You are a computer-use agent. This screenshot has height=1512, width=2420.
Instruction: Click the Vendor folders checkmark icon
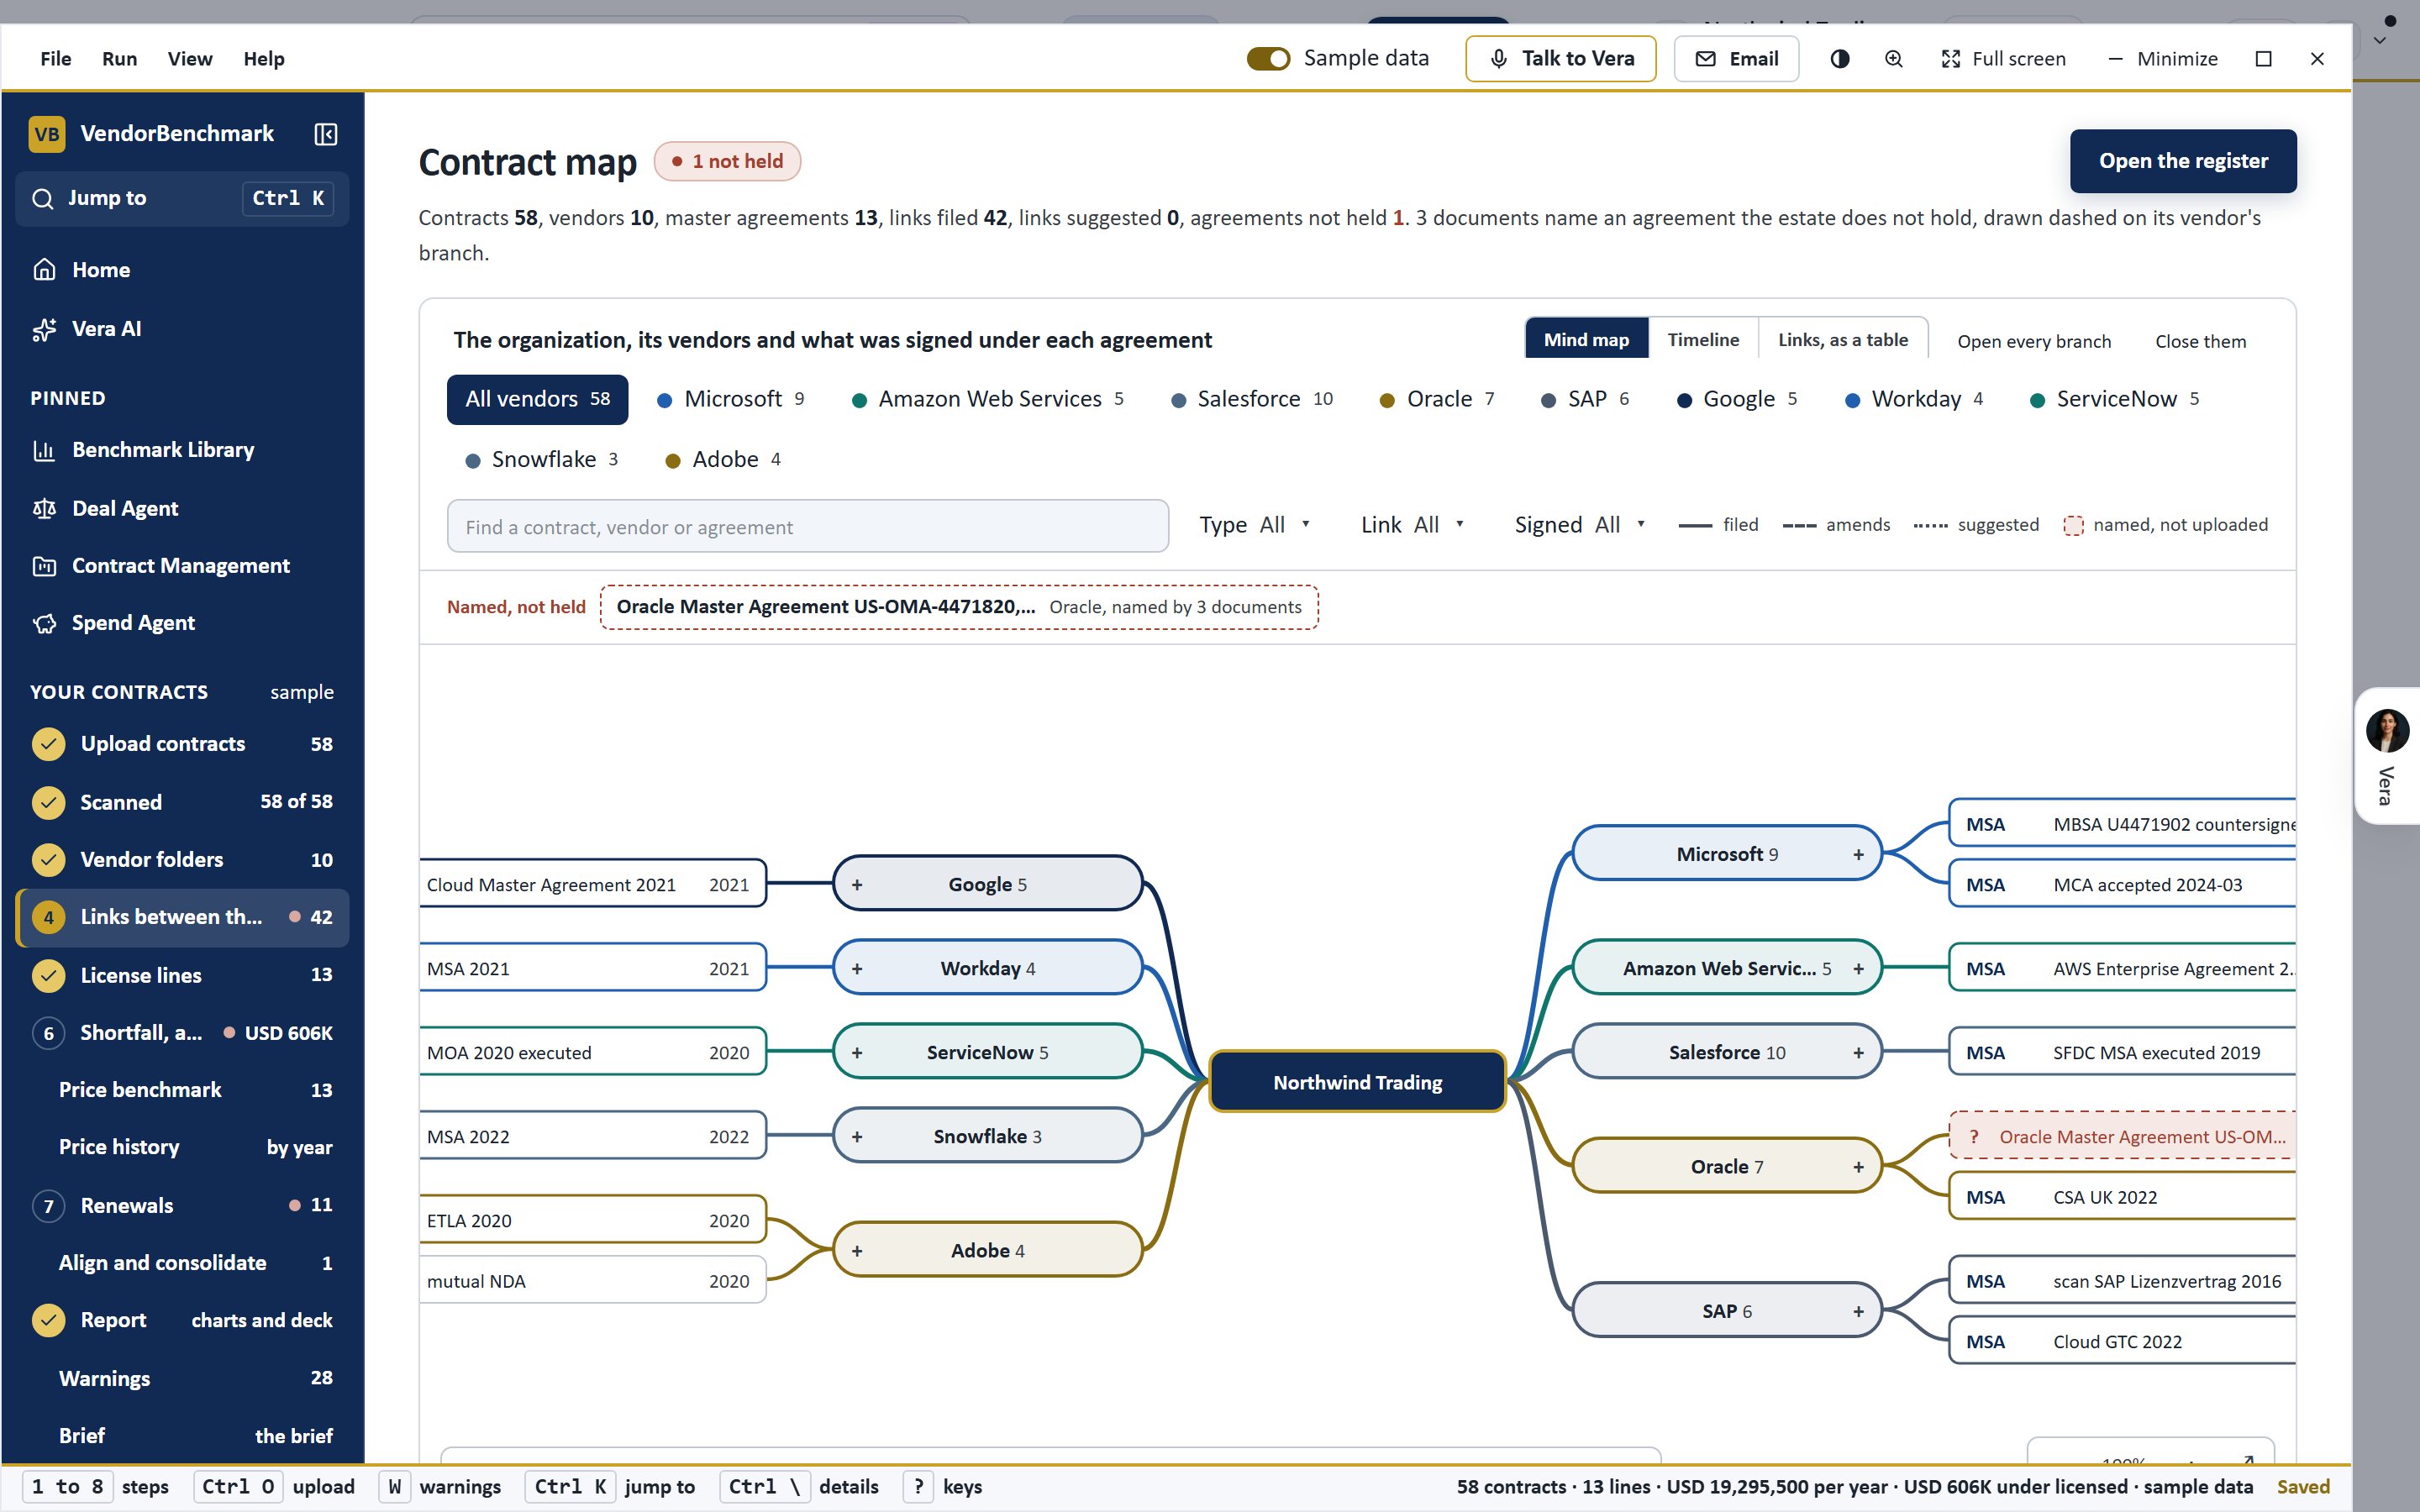[48, 860]
